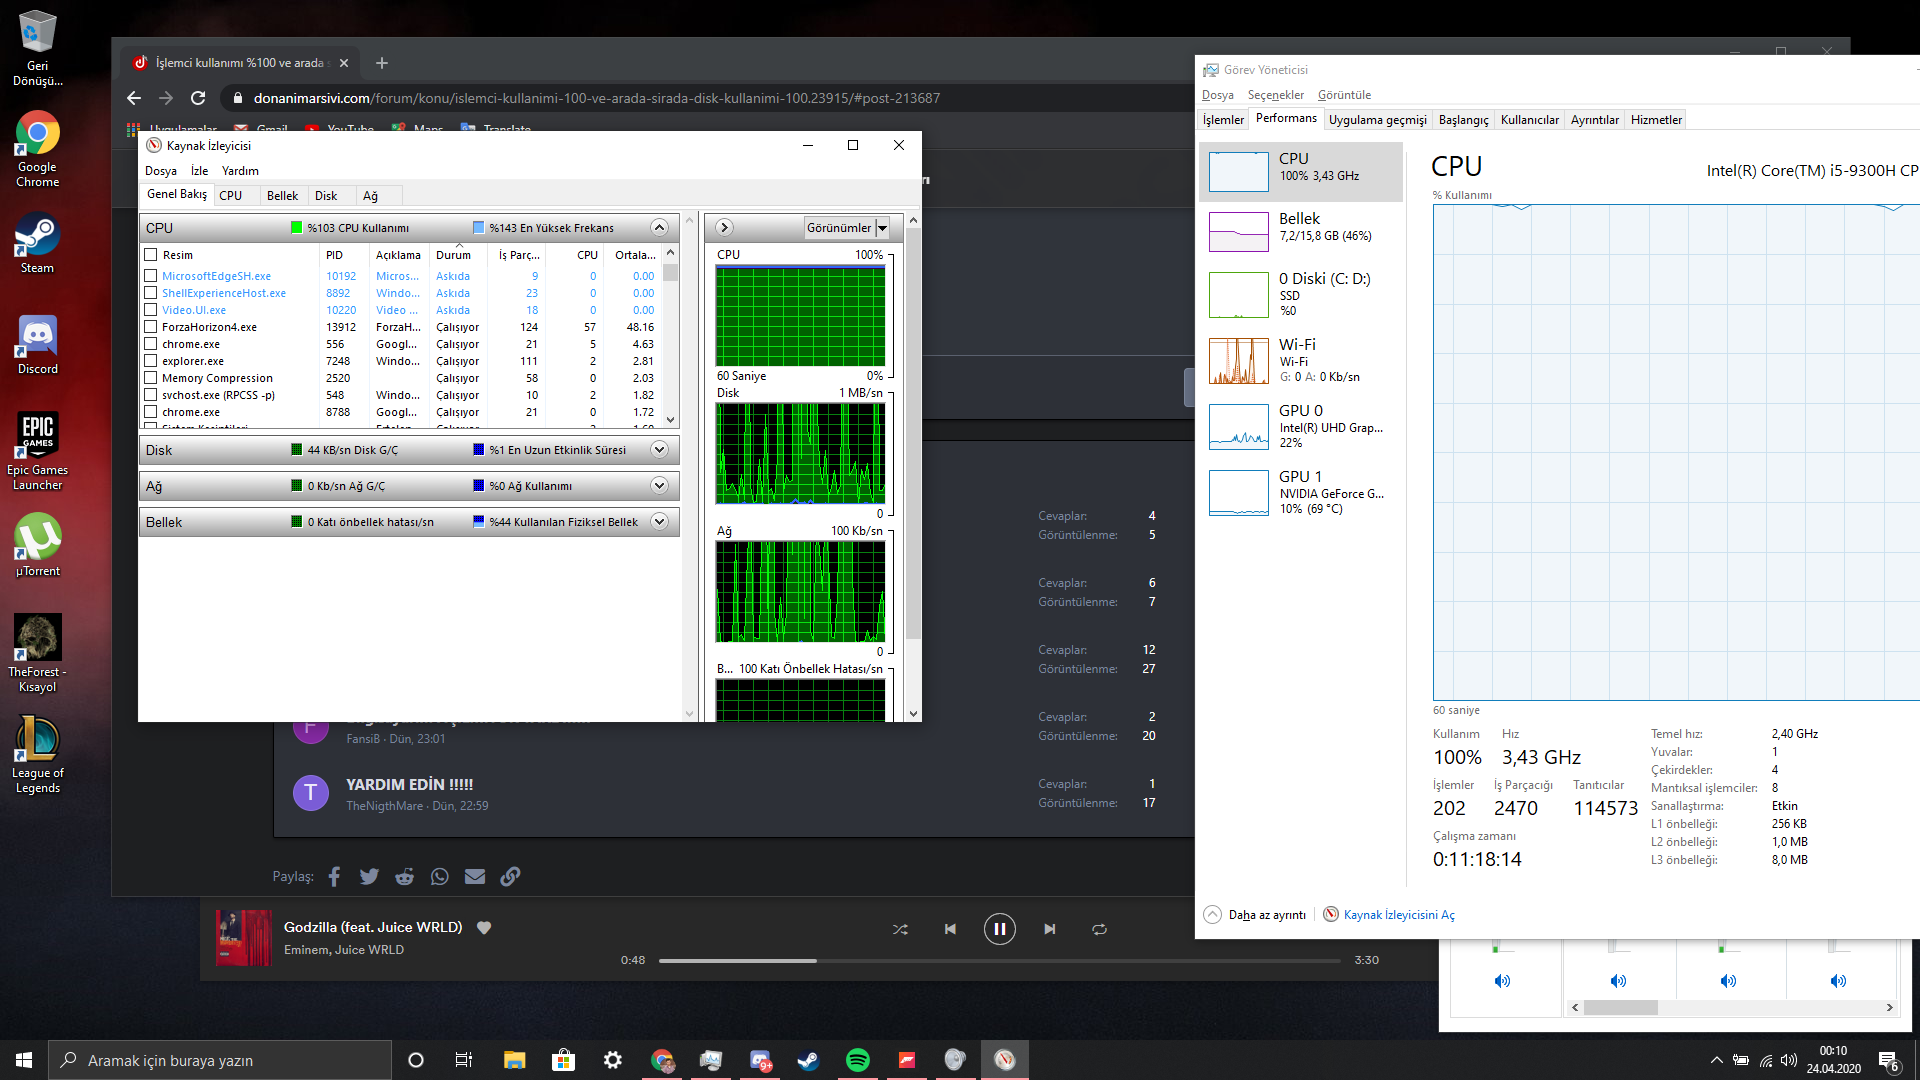
Task: Click Kaynak İzleyicisini Aç link
Action: pos(1399,915)
